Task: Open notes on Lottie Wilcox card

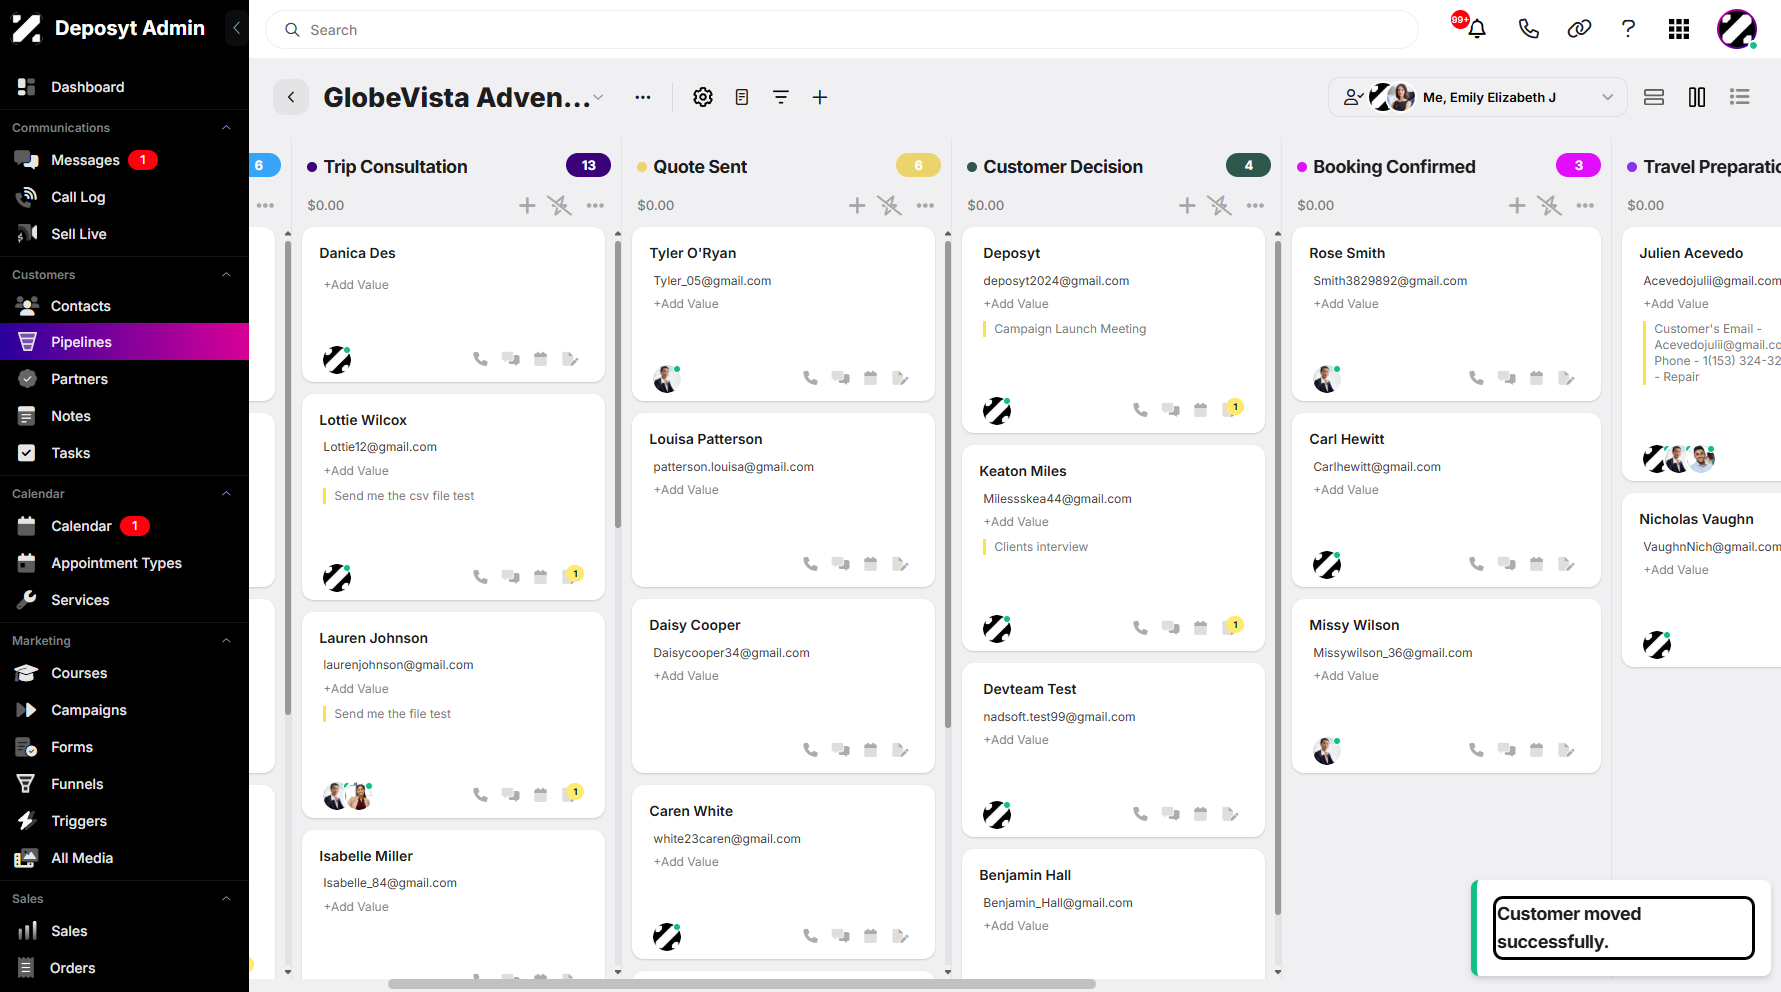Action: pos(572,576)
